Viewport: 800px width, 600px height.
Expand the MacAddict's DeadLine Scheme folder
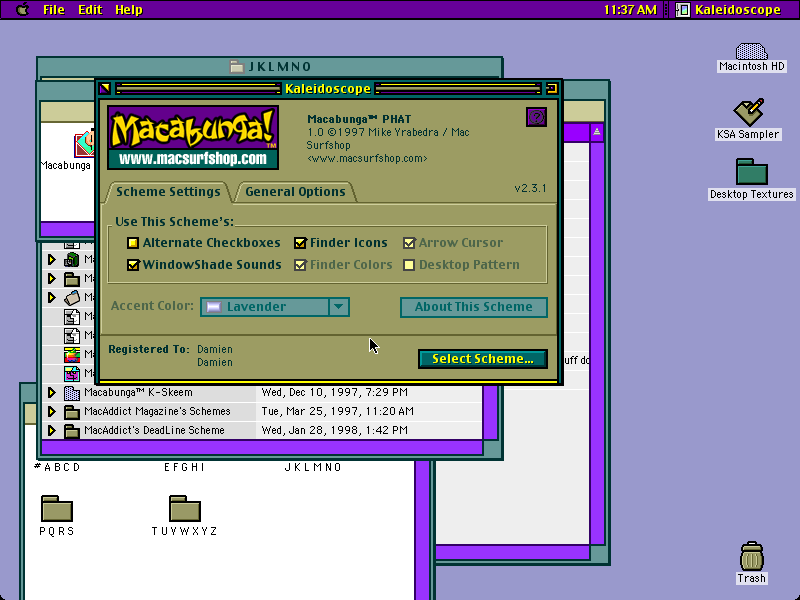[52, 430]
